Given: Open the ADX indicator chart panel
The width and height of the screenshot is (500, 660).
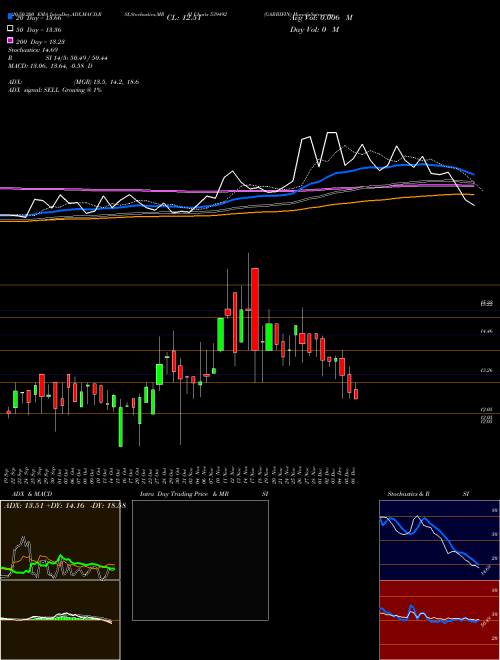Looking at the screenshot, I should [60, 540].
